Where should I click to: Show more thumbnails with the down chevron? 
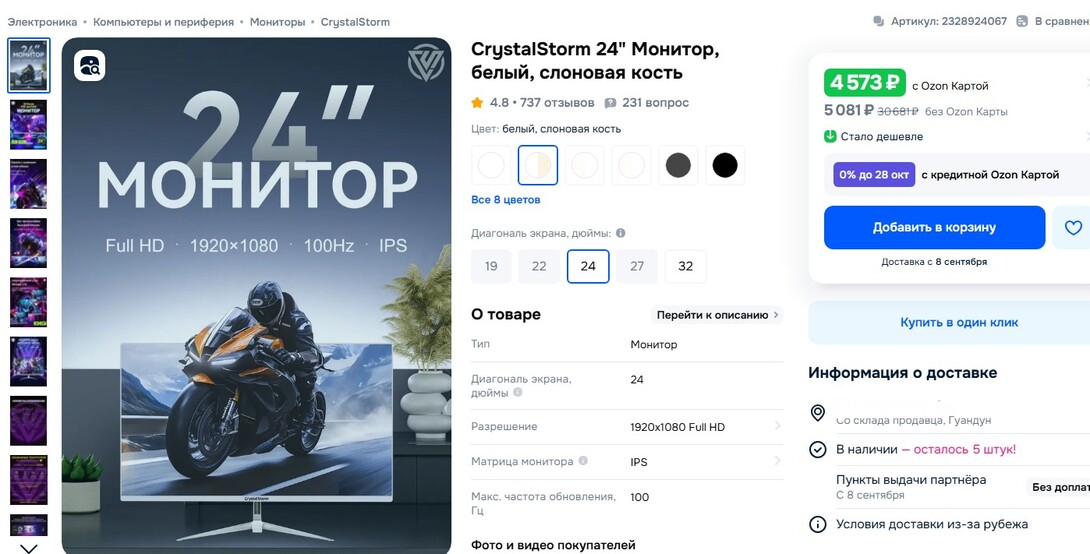(x=29, y=548)
